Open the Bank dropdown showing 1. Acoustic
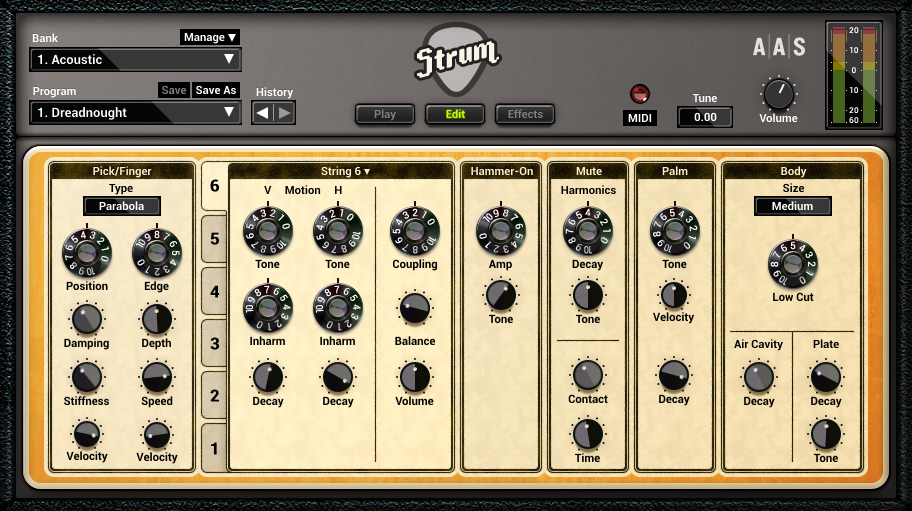 pos(135,60)
